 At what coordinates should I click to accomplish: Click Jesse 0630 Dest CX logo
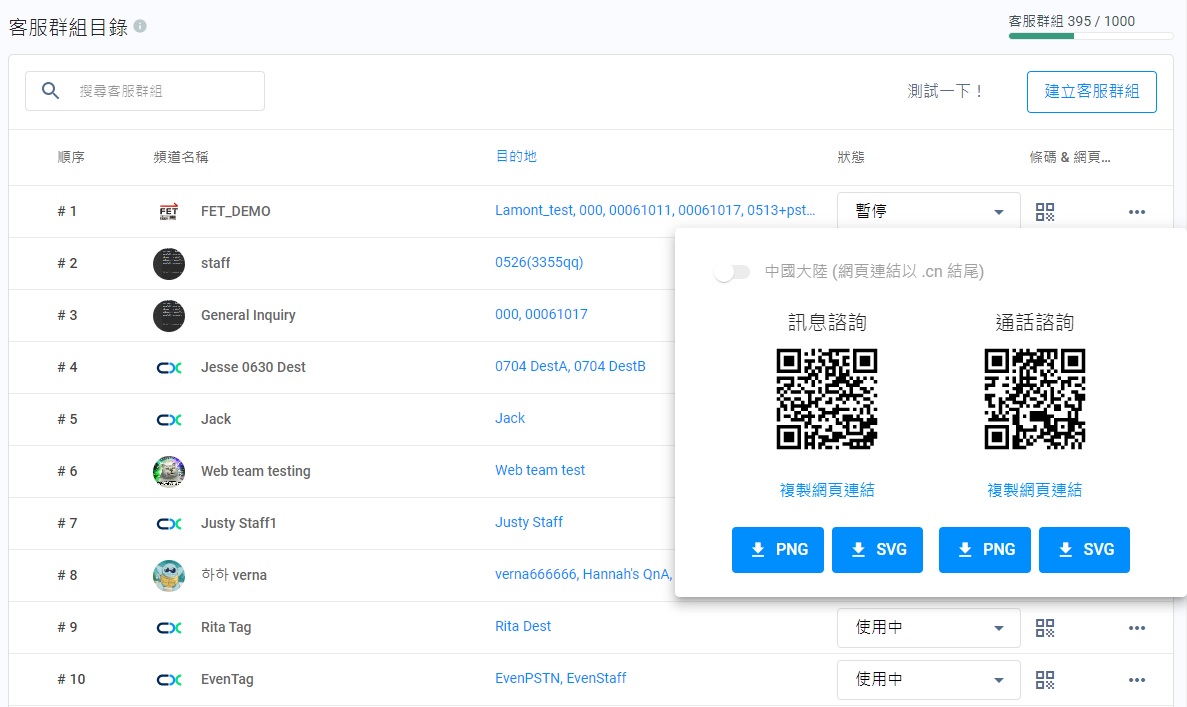point(169,368)
